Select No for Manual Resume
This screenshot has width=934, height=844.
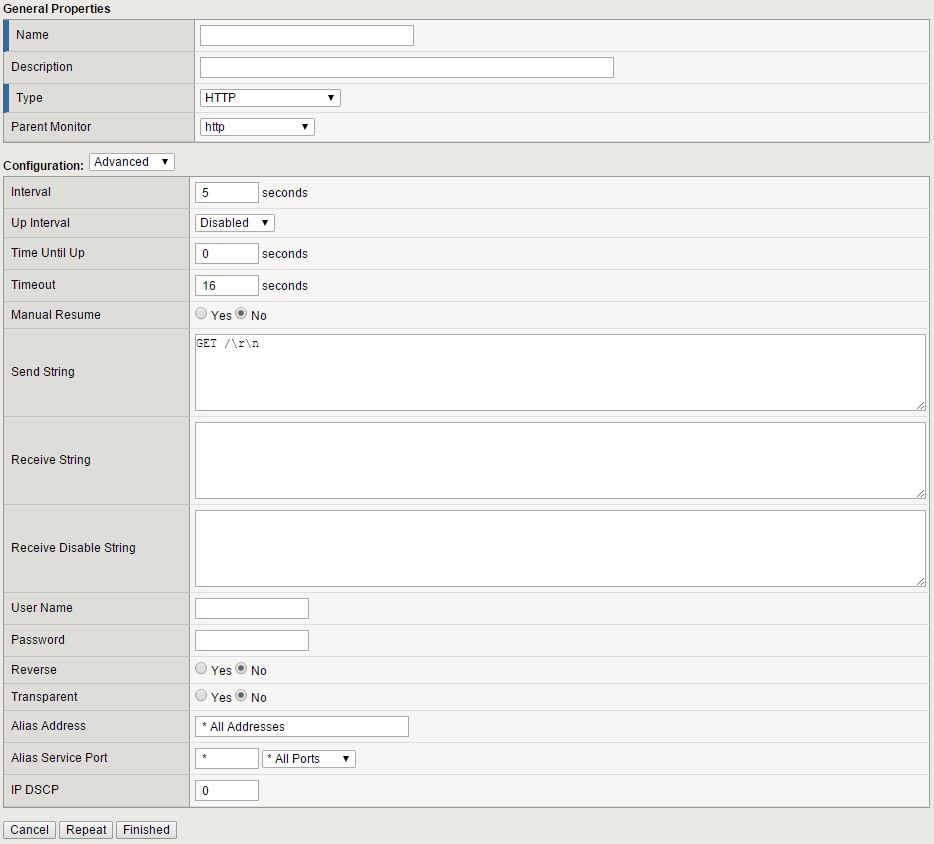[241, 314]
